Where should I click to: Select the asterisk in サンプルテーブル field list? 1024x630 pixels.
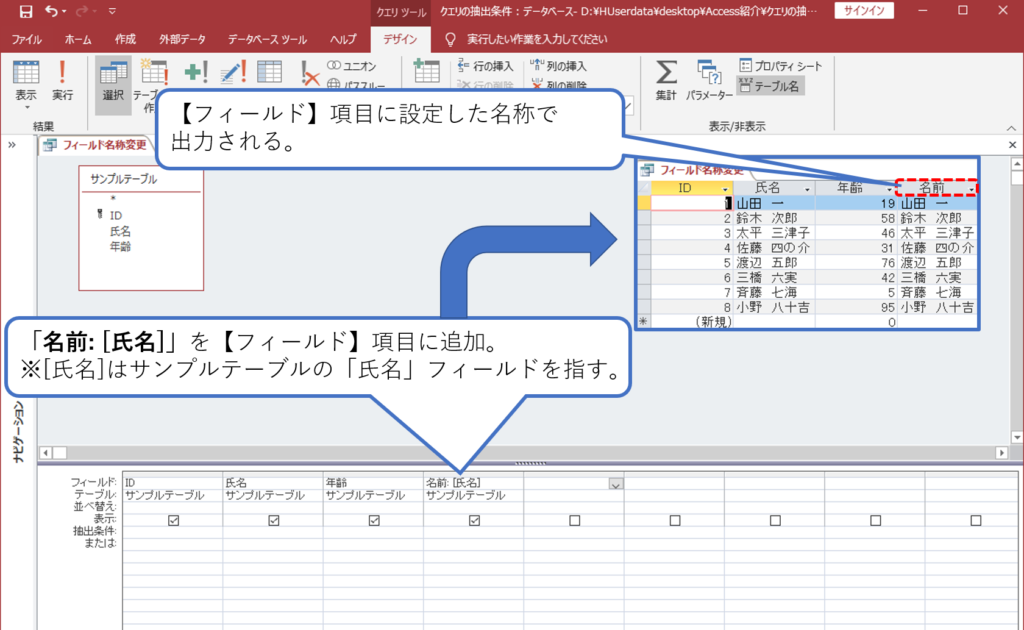(x=113, y=198)
